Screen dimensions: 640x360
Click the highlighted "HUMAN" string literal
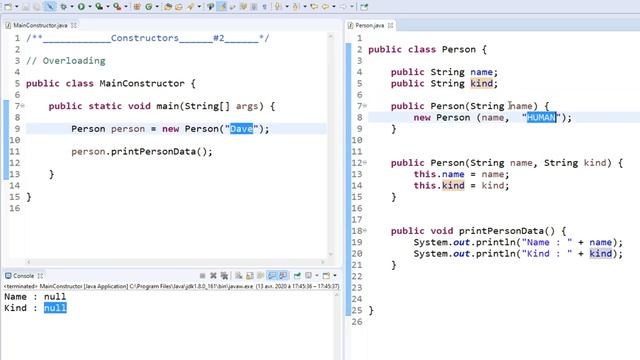[541, 118]
